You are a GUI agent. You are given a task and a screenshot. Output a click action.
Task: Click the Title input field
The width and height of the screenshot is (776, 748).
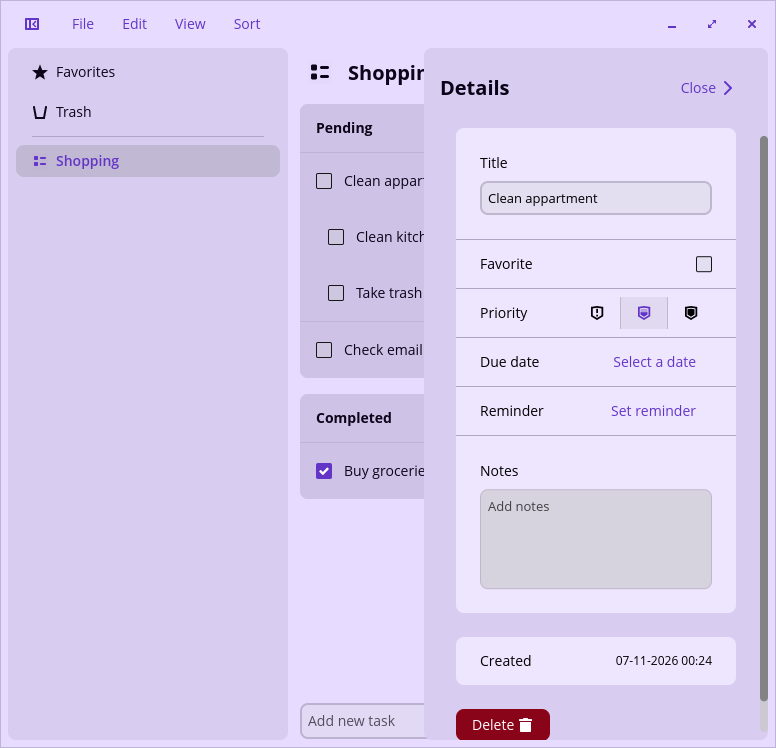pos(596,198)
